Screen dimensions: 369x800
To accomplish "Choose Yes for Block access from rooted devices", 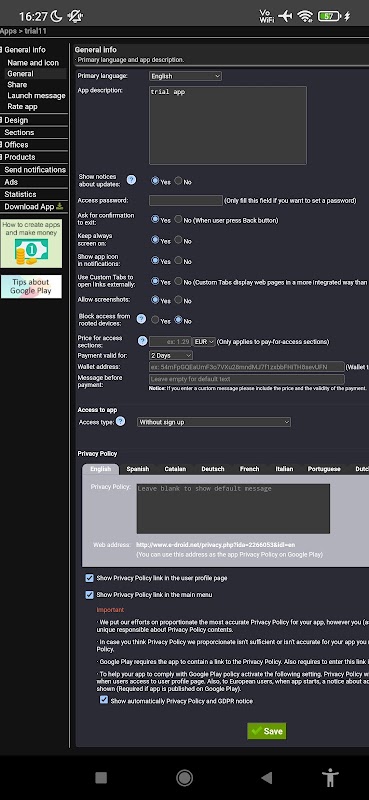I will click(155, 320).
